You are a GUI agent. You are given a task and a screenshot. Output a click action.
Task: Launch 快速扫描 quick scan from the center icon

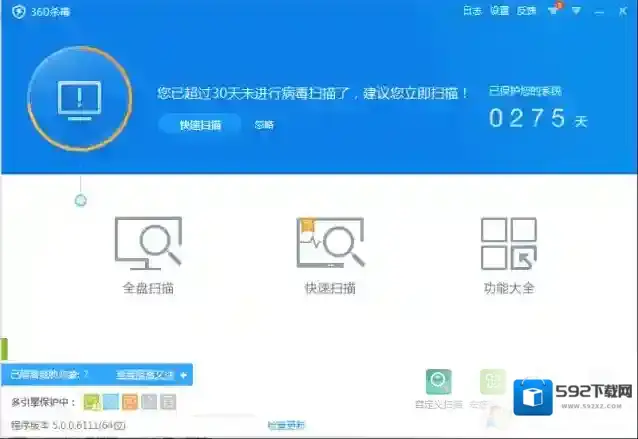pyautogui.click(x=329, y=245)
